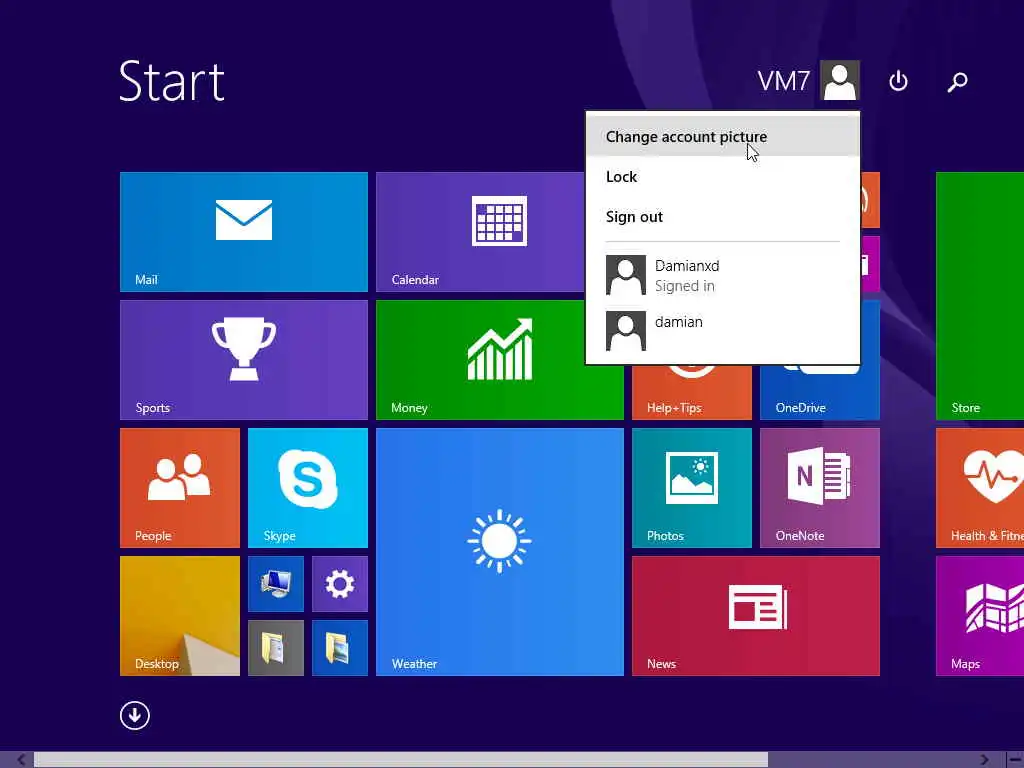This screenshot has height=768, width=1024.
Task: Open the Store tile
Action: pyautogui.click(x=980, y=296)
